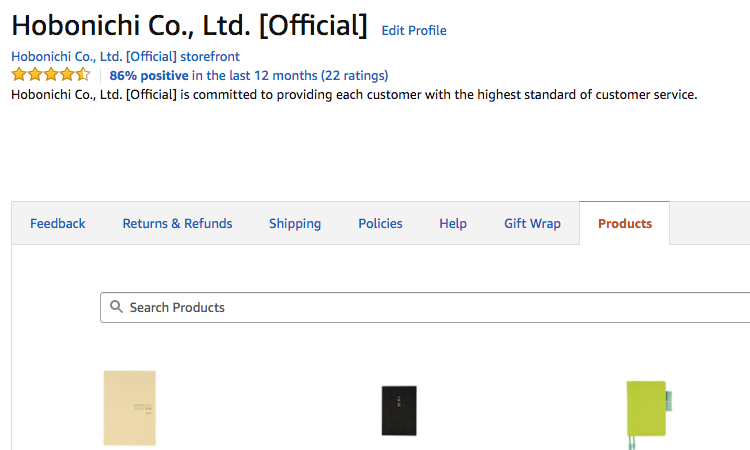
Task: Open the lime green planner thumbnail
Action: (646, 412)
